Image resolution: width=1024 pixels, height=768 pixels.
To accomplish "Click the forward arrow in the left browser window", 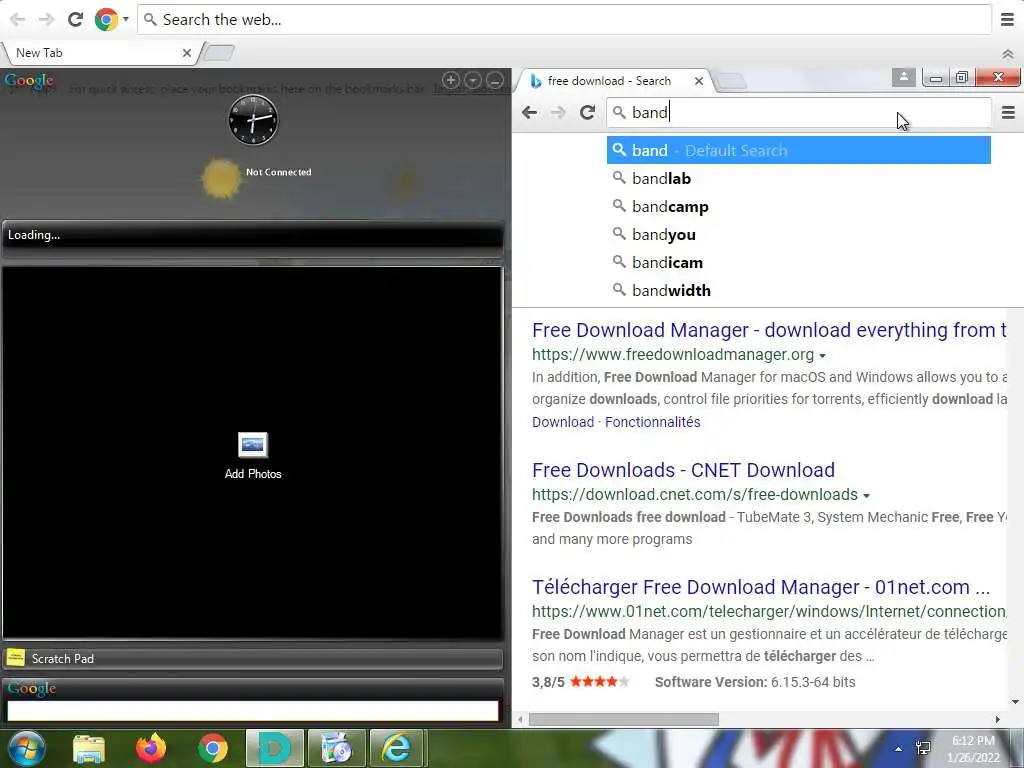I will (46, 20).
